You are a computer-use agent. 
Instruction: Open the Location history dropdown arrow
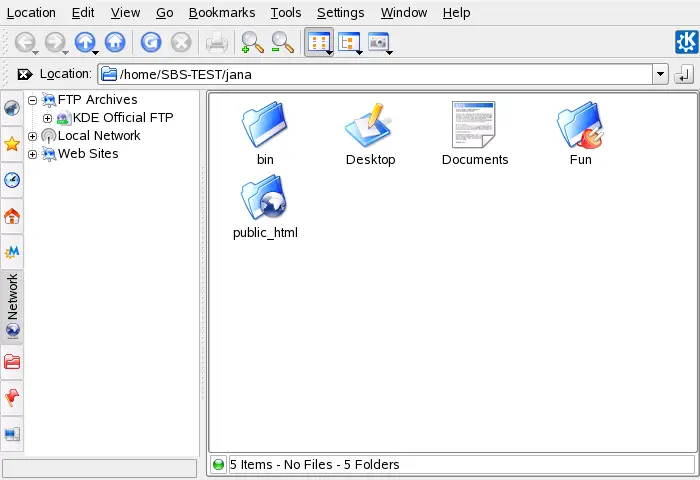point(659,75)
